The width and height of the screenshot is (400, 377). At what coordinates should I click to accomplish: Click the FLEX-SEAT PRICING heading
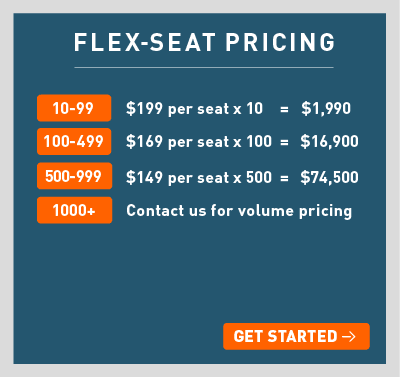tap(204, 42)
